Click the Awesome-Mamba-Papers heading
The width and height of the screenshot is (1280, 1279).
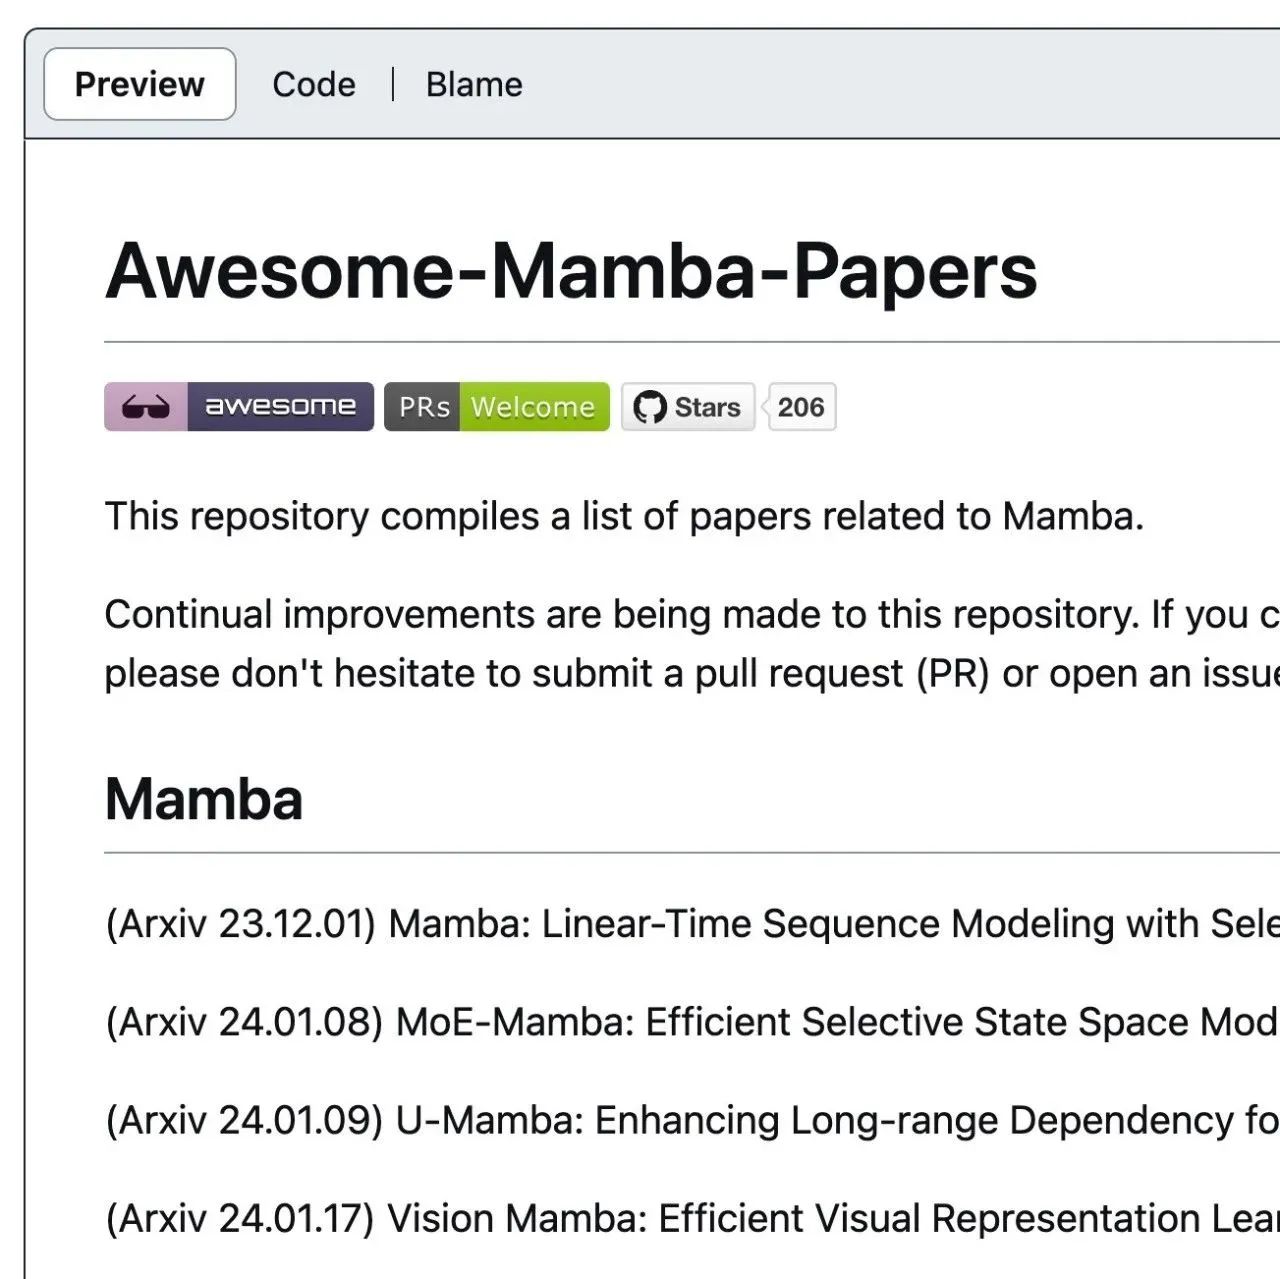click(571, 271)
